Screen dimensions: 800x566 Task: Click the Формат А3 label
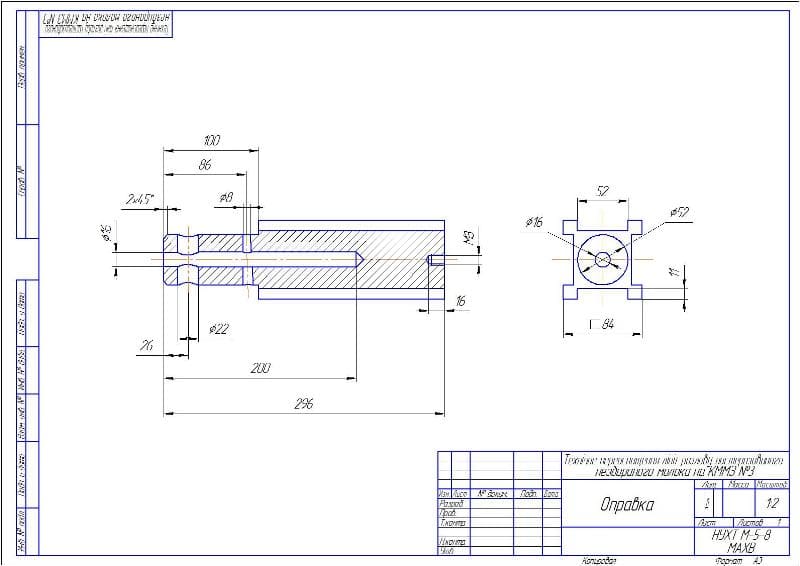739,561
